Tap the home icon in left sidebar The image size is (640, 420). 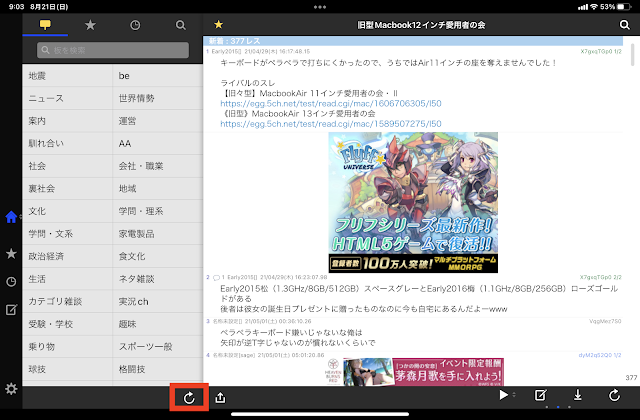click(11, 217)
